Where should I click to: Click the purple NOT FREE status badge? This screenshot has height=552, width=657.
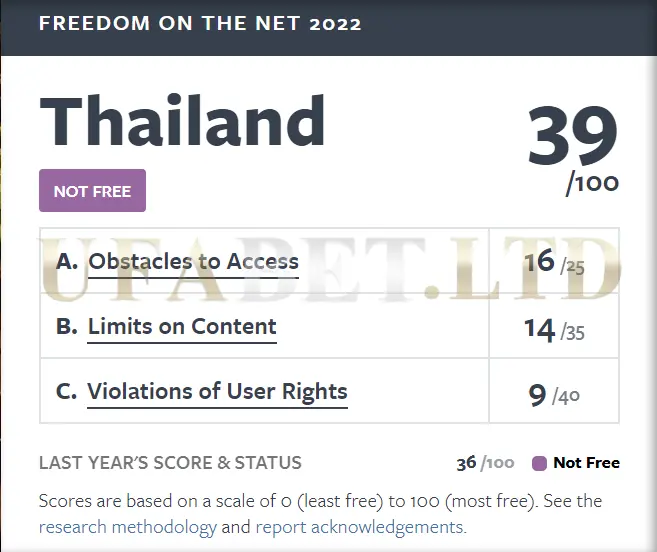93,191
